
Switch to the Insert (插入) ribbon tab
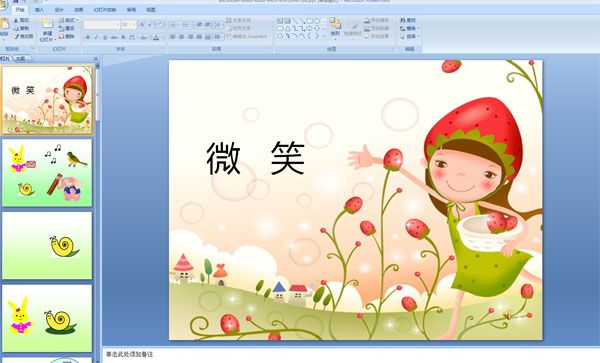coord(39,10)
